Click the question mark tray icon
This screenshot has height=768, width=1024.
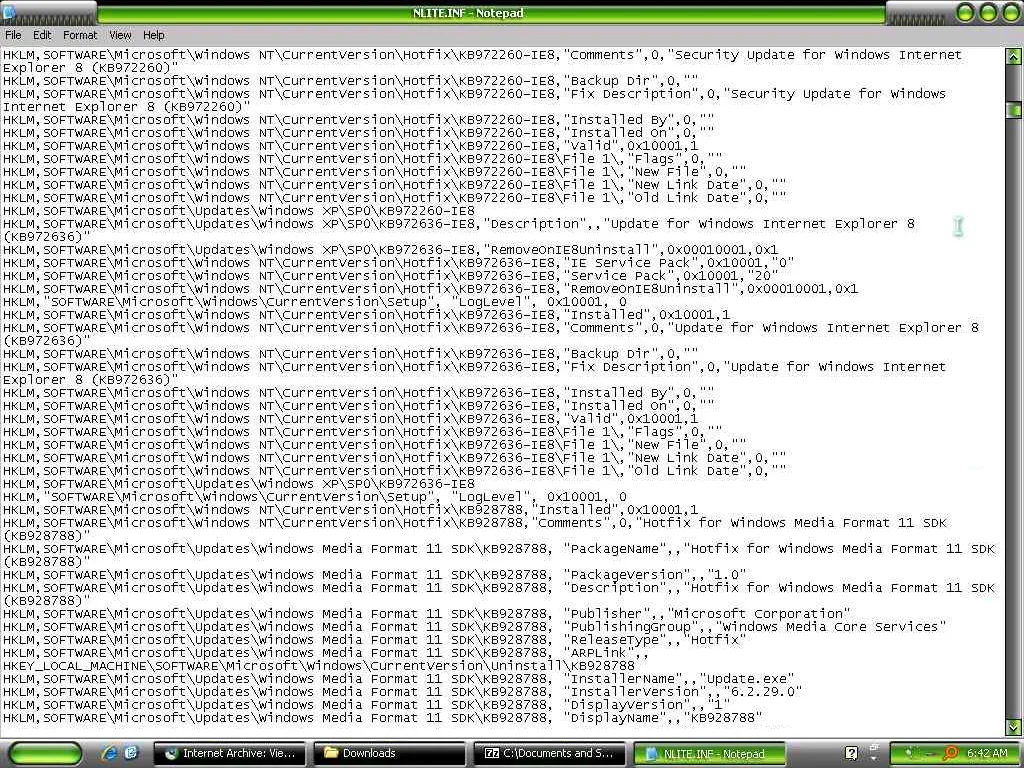coord(851,754)
